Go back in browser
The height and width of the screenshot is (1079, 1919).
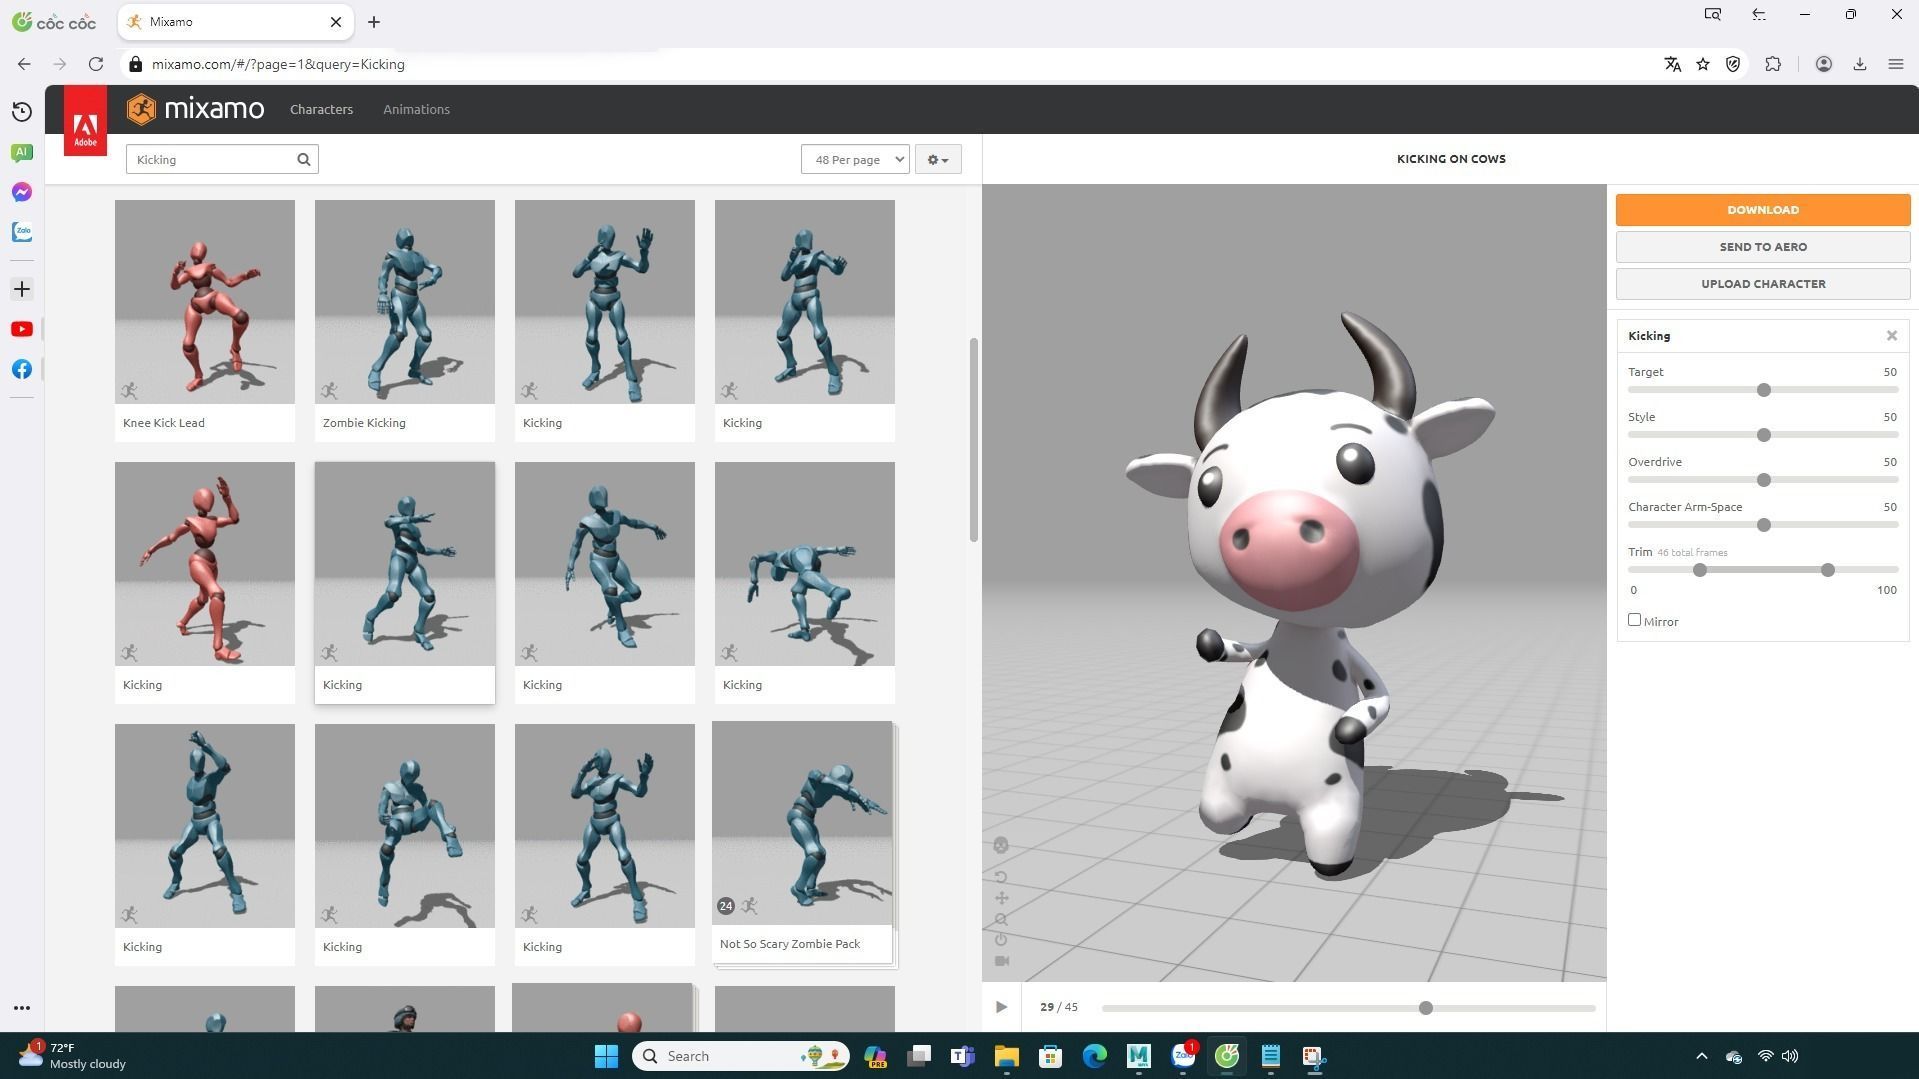[x=24, y=64]
